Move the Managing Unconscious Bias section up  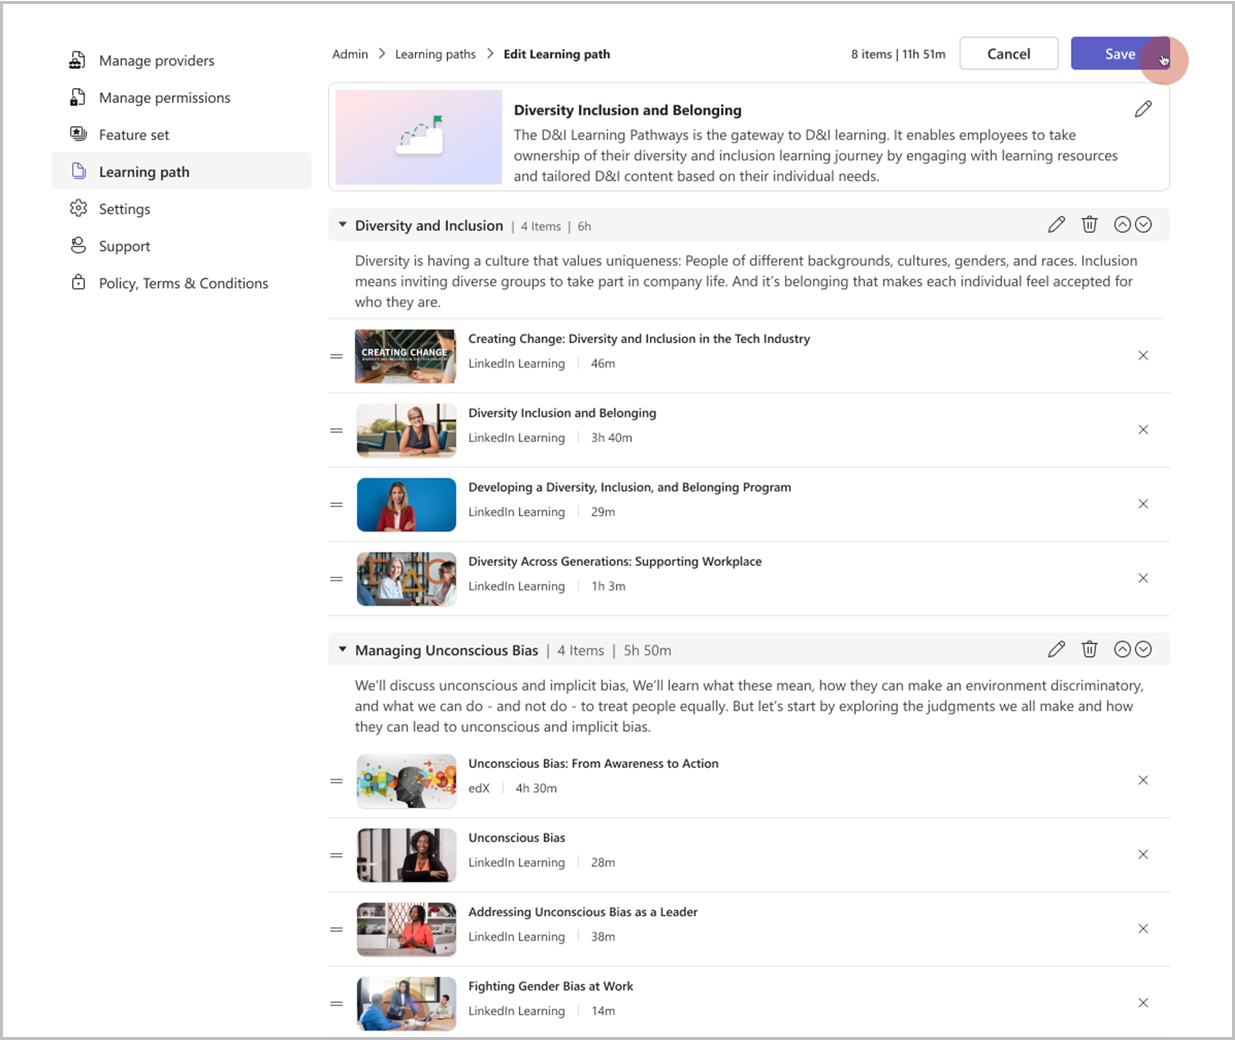pyautogui.click(x=1122, y=649)
